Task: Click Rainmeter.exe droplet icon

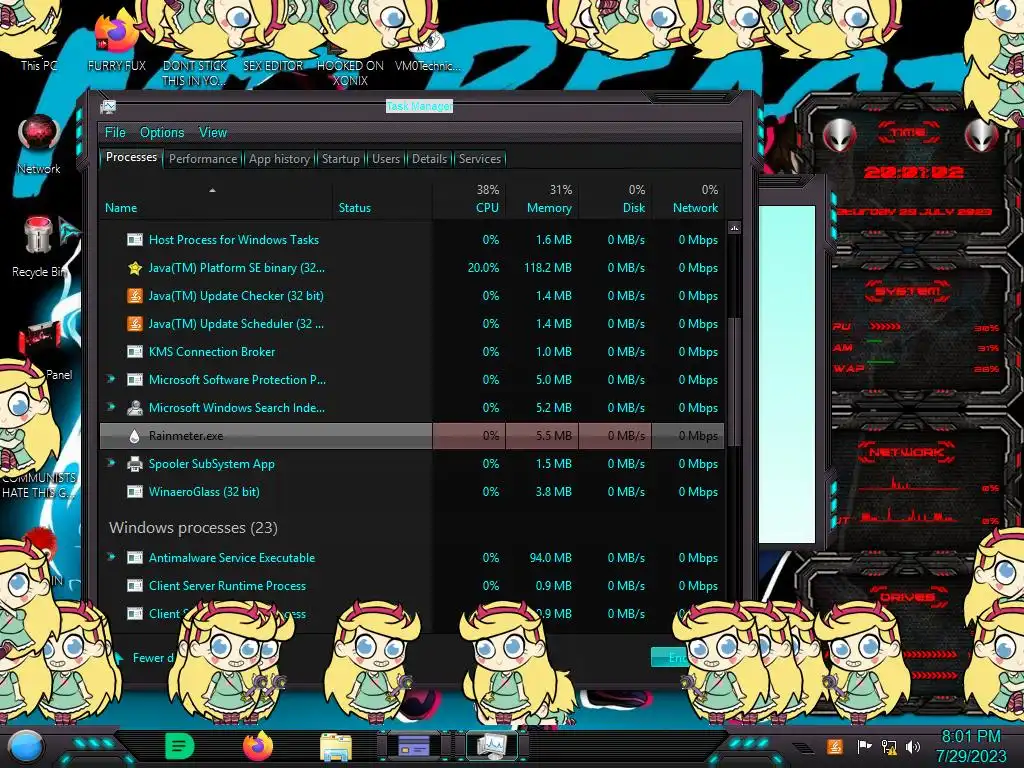Action: coord(135,436)
